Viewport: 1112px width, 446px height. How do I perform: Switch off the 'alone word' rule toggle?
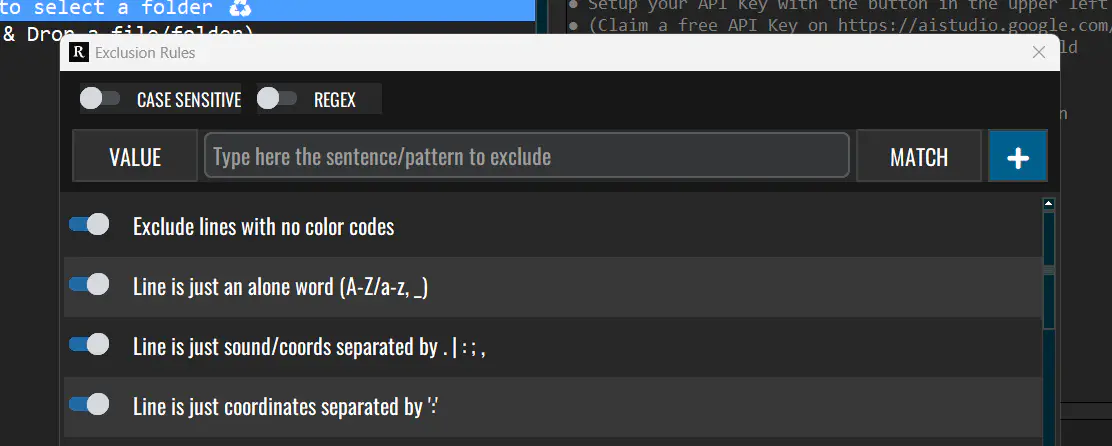(x=89, y=285)
